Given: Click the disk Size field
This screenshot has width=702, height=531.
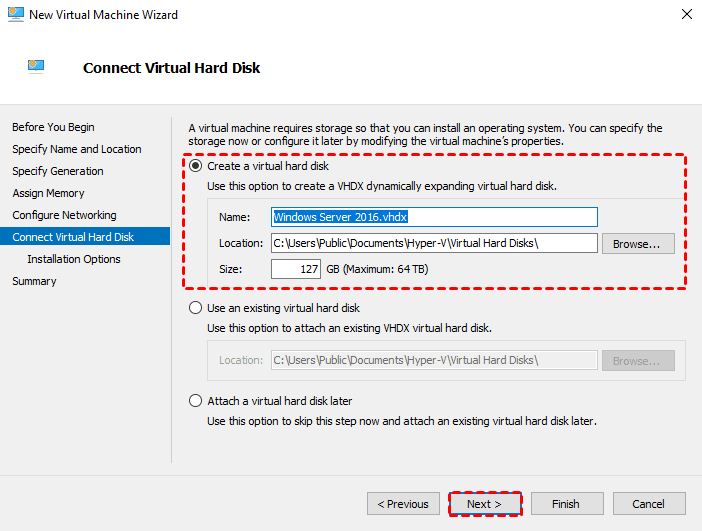Looking at the screenshot, I should click(x=296, y=269).
